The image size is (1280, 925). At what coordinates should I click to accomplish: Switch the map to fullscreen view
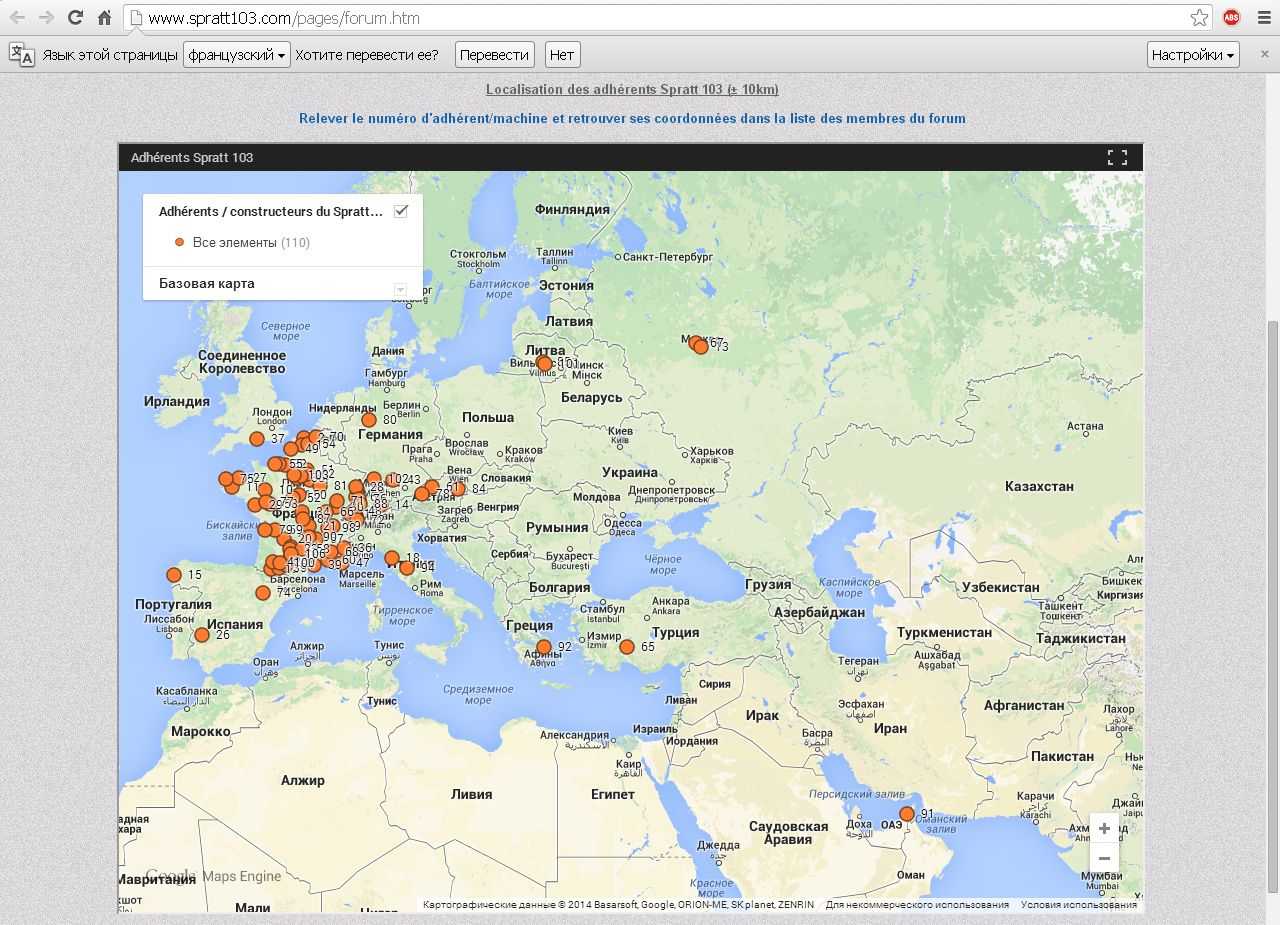click(1117, 157)
